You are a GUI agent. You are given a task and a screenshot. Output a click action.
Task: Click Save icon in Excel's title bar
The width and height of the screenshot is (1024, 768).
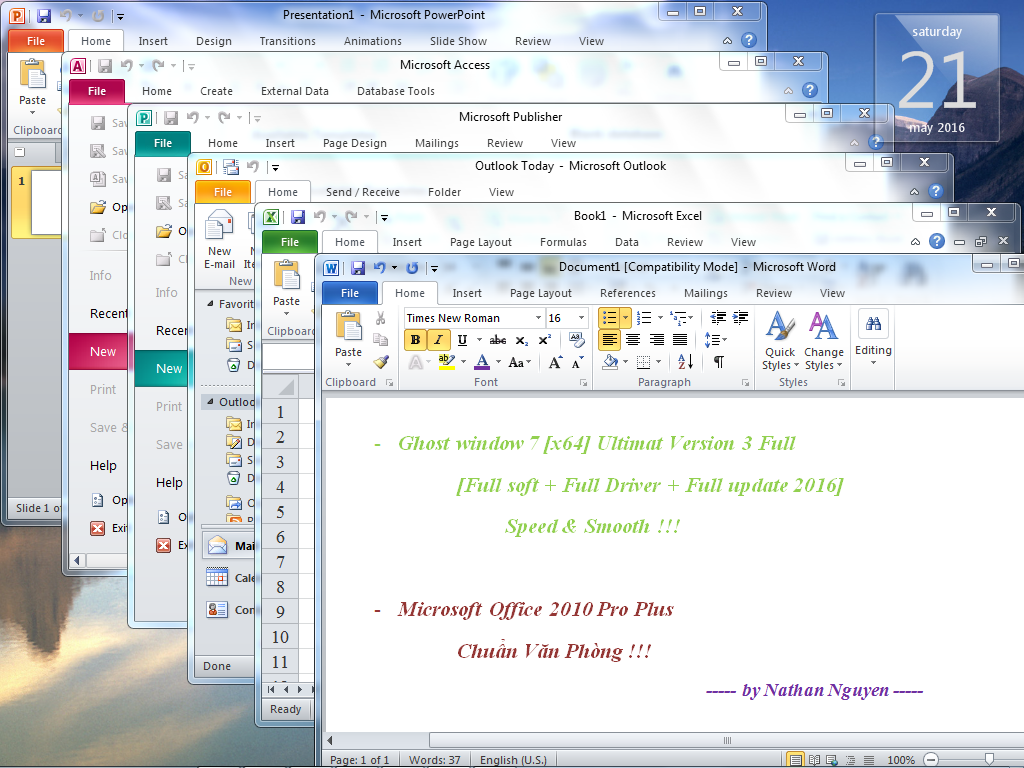coord(298,217)
